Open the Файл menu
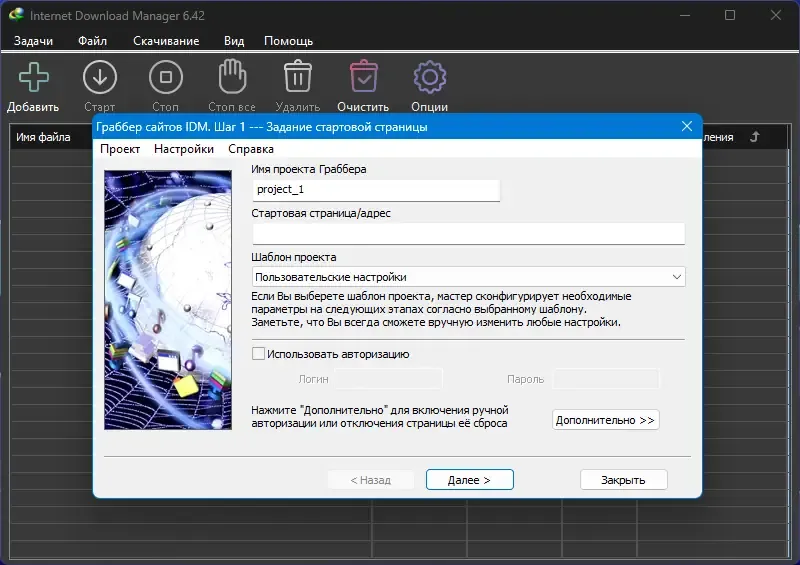The width and height of the screenshot is (800, 565). [92, 41]
